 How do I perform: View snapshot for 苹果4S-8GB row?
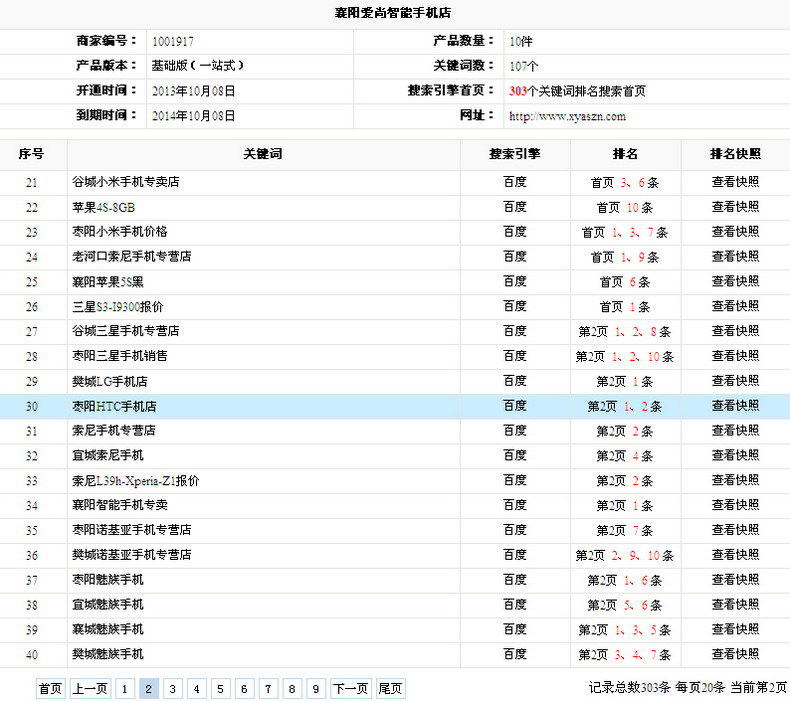click(x=735, y=207)
